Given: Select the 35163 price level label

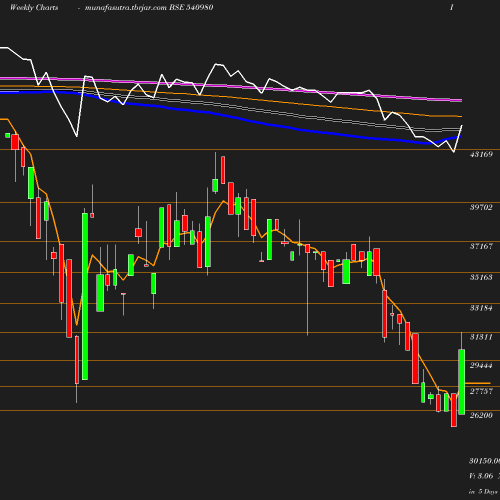Looking at the screenshot, I should 481,277.
